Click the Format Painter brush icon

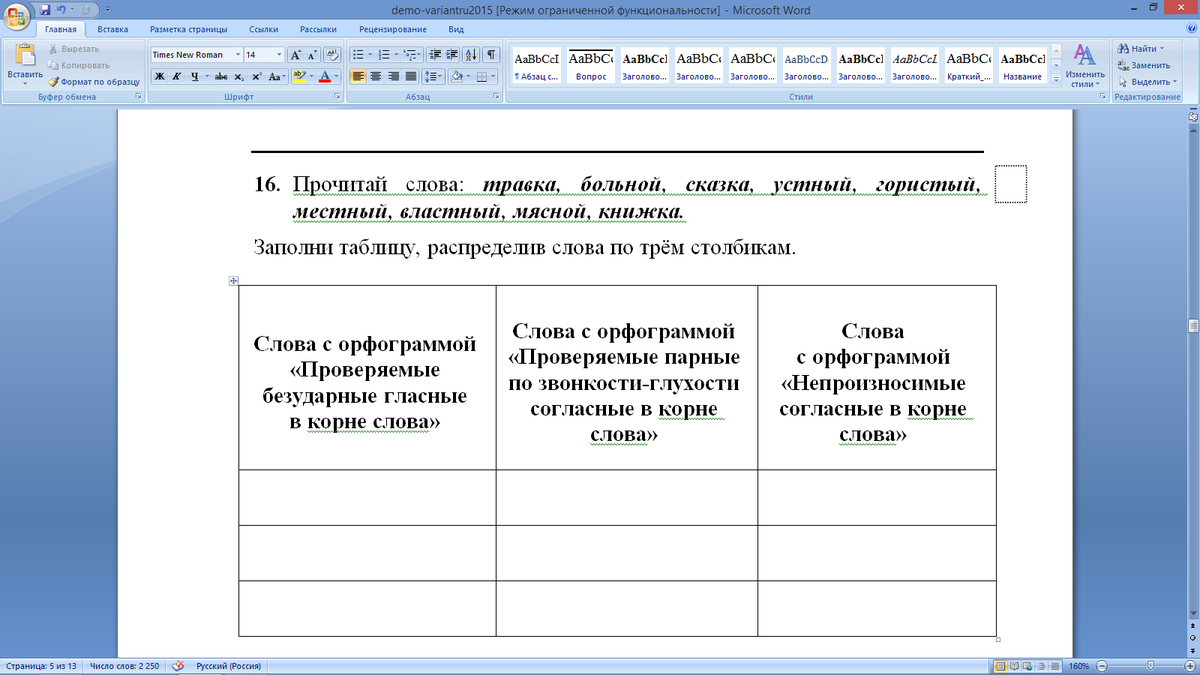54,81
